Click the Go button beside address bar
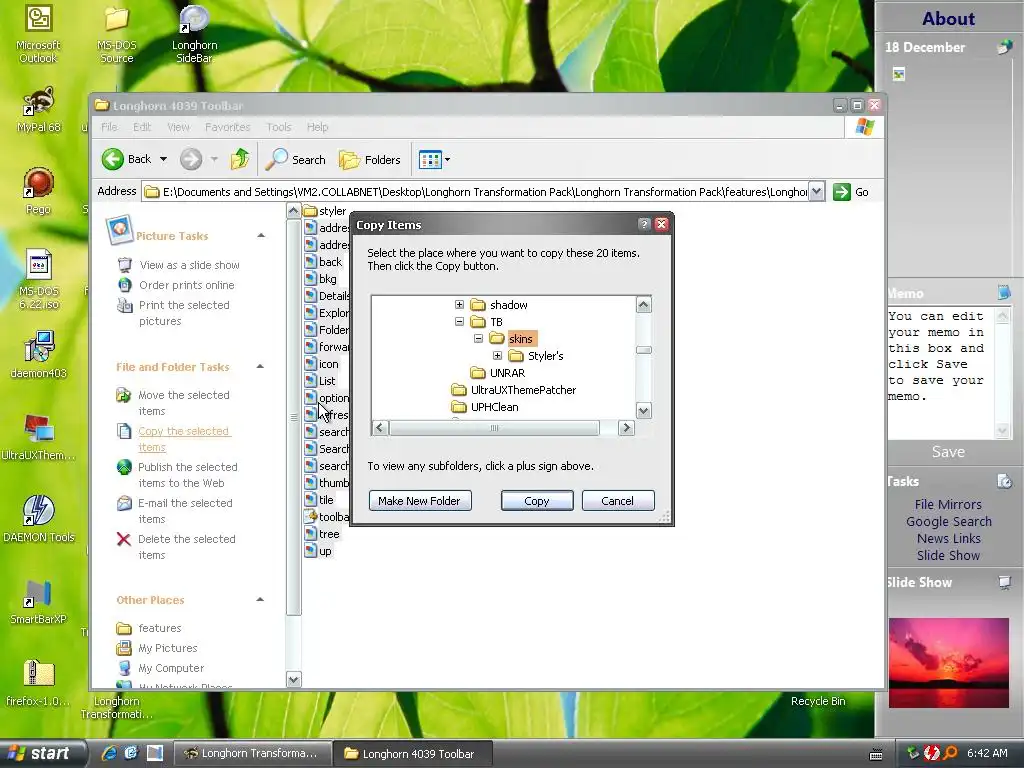This screenshot has width=1024, height=768. [x=851, y=192]
